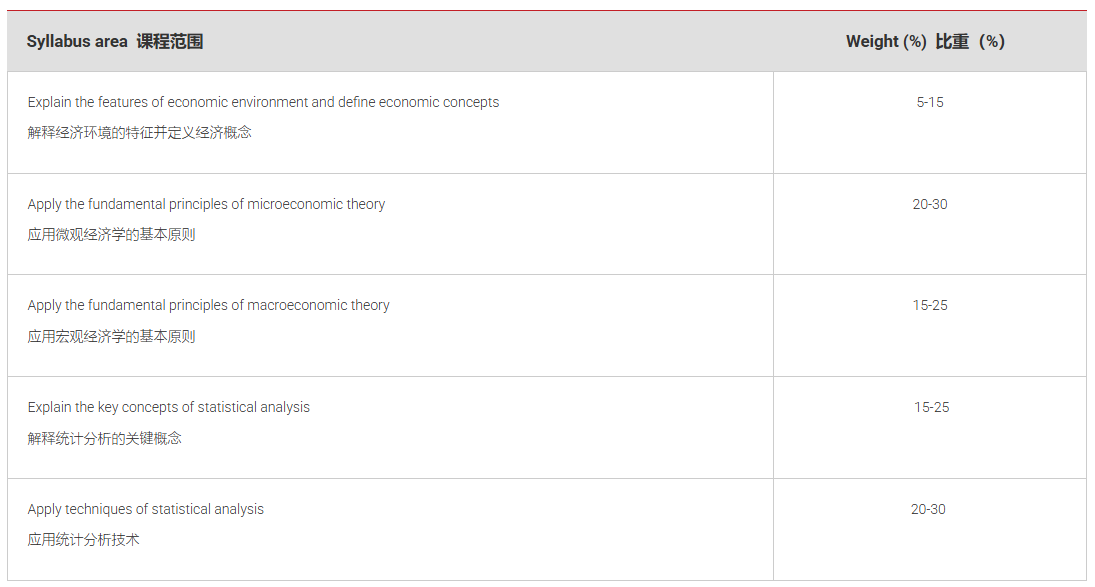Select the "Explain the features of economic environment" line
The width and height of the screenshot is (1095, 587).
pyautogui.click(x=263, y=102)
